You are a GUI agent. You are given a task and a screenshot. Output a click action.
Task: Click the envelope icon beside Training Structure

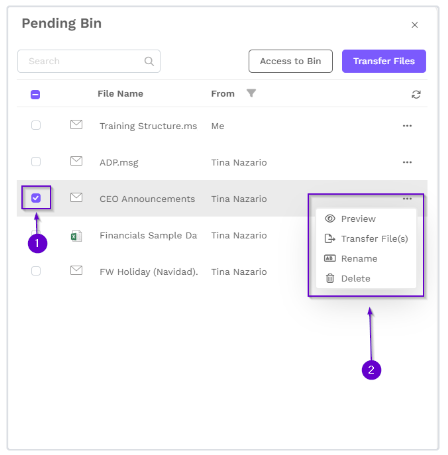[x=76, y=125]
